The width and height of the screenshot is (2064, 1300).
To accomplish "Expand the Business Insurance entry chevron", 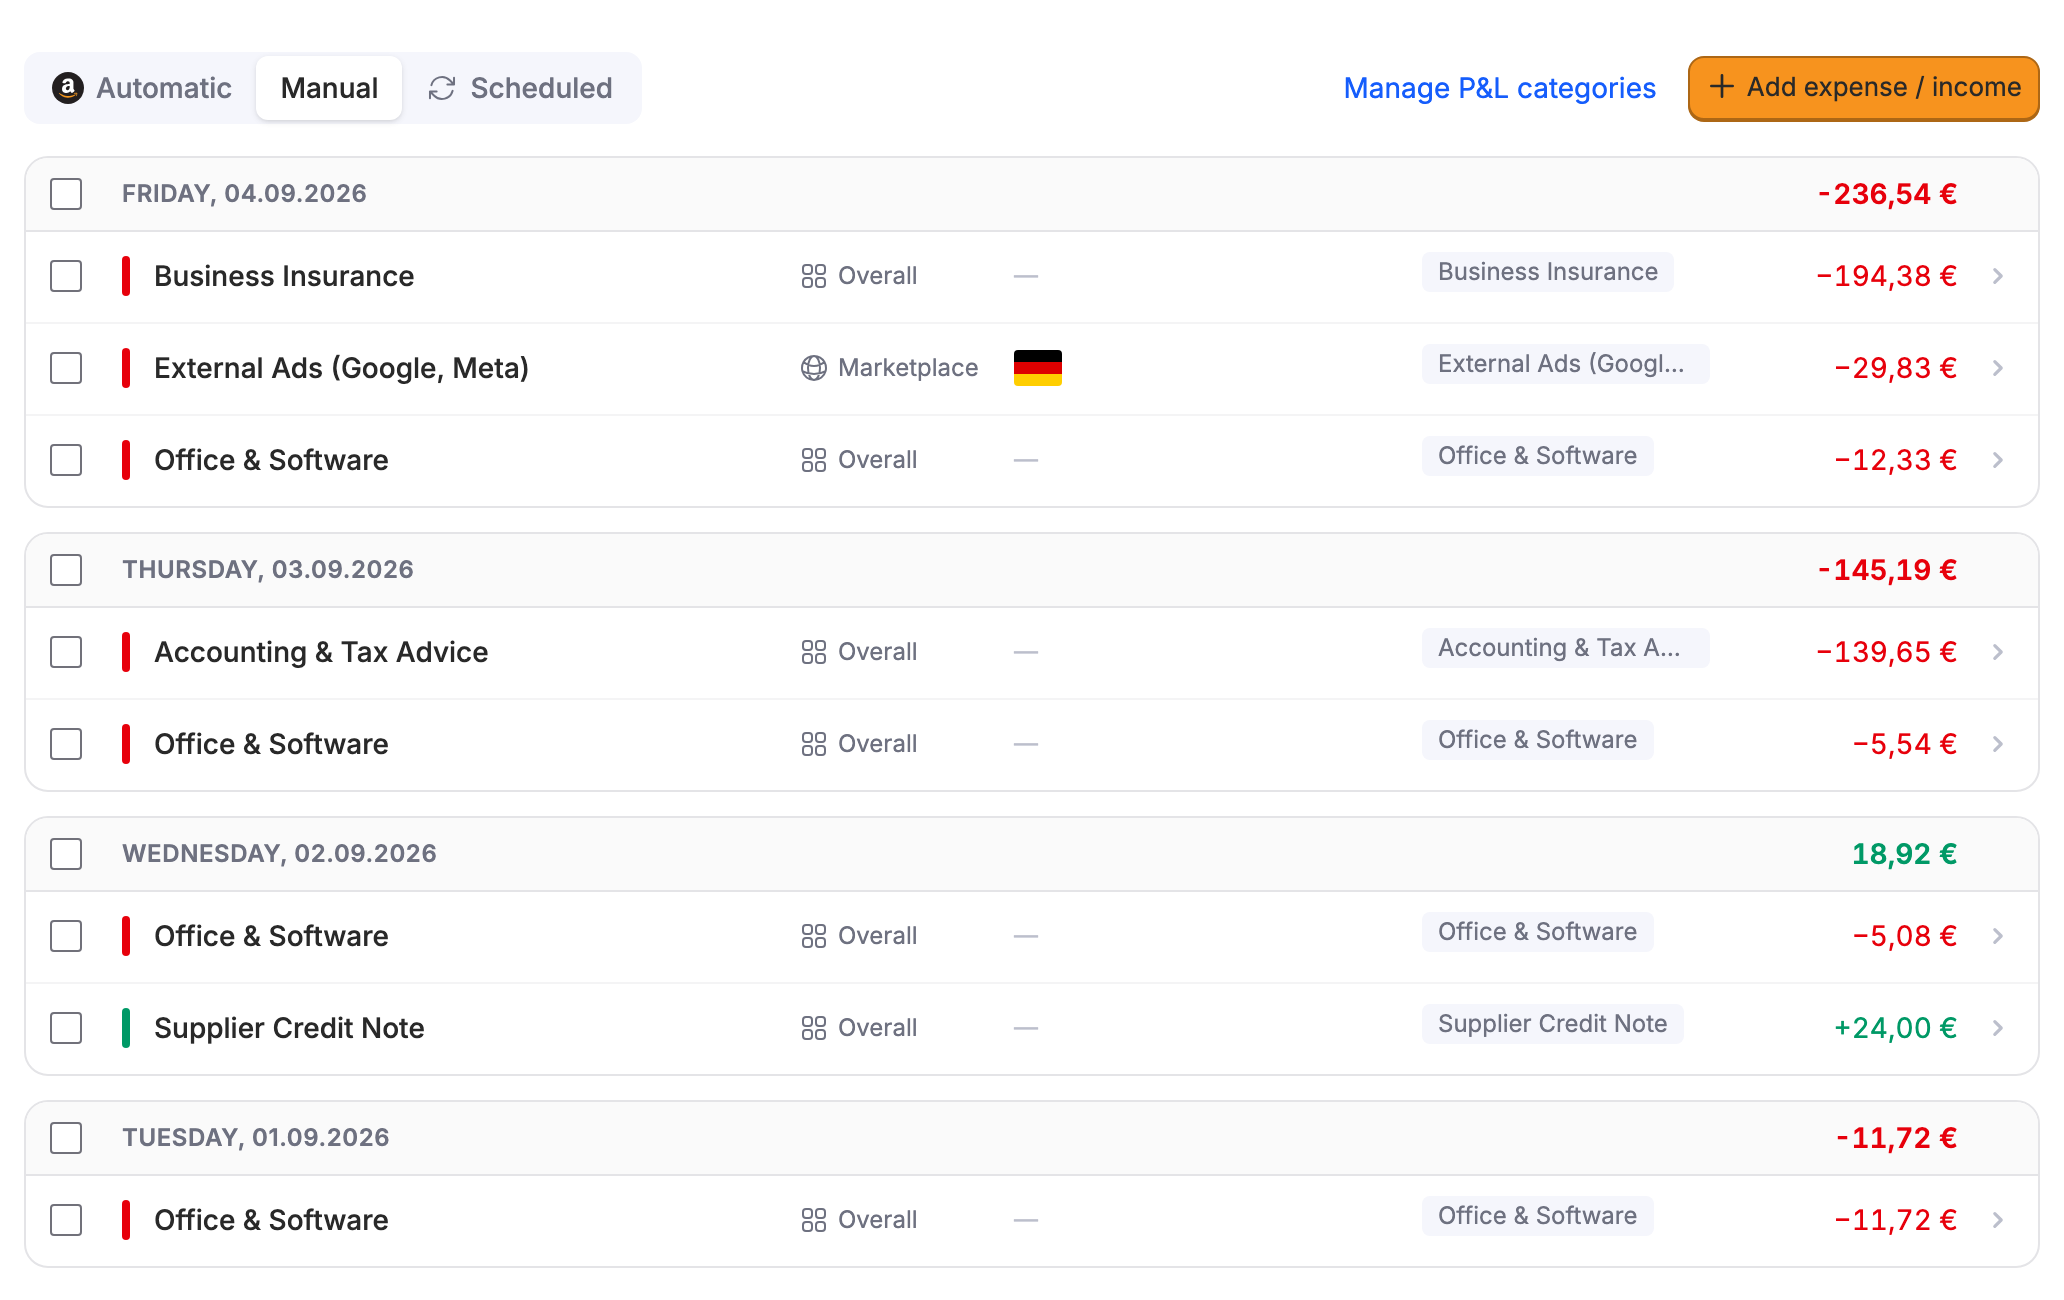I will 1998,276.
